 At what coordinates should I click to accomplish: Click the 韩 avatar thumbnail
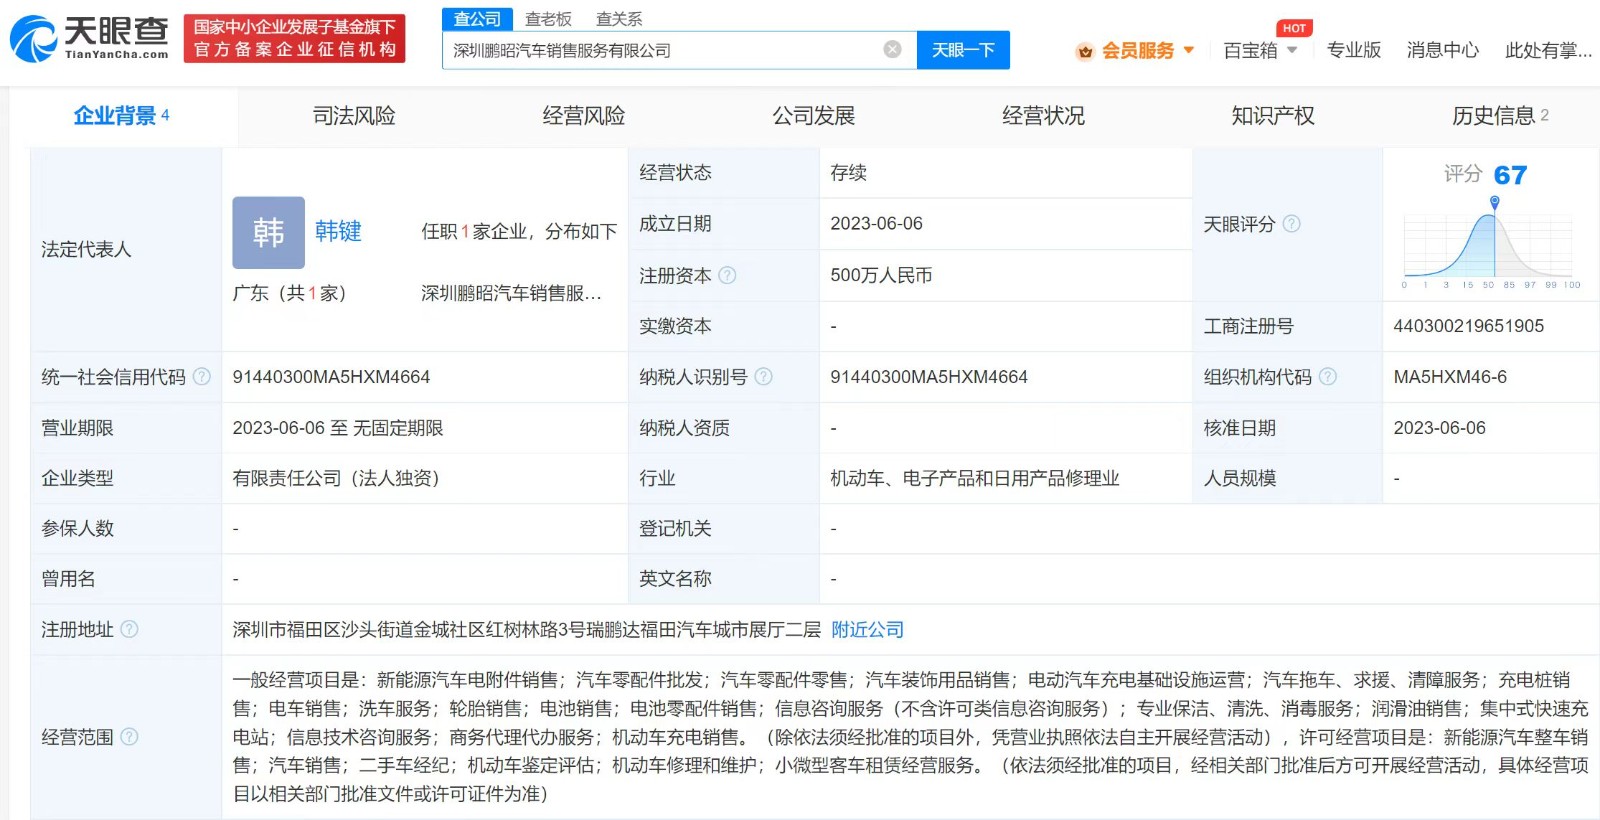[268, 232]
